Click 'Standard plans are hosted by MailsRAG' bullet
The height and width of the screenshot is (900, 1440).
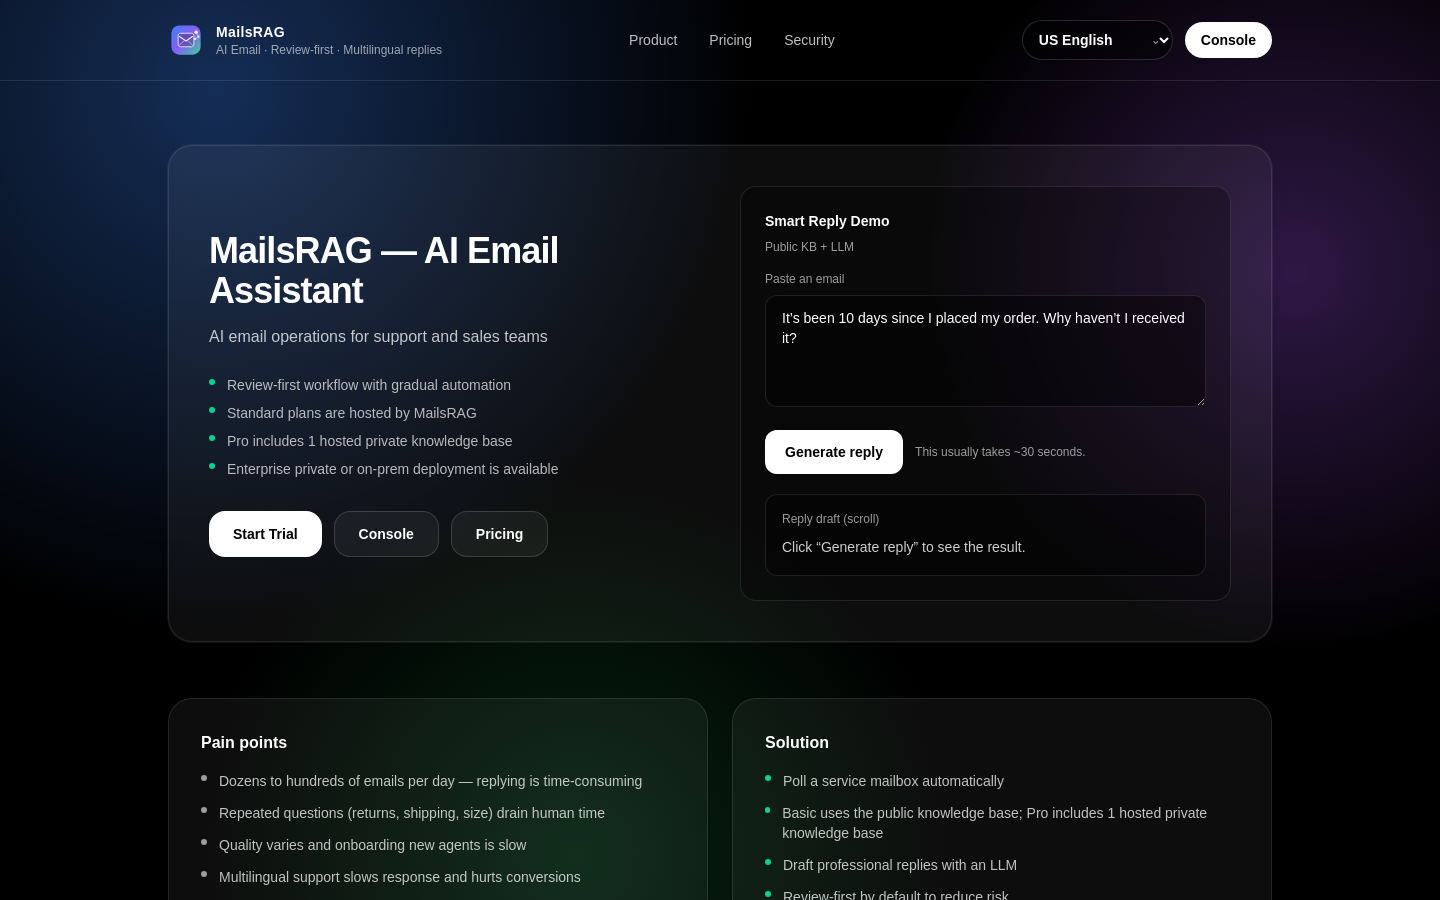click(x=352, y=413)
